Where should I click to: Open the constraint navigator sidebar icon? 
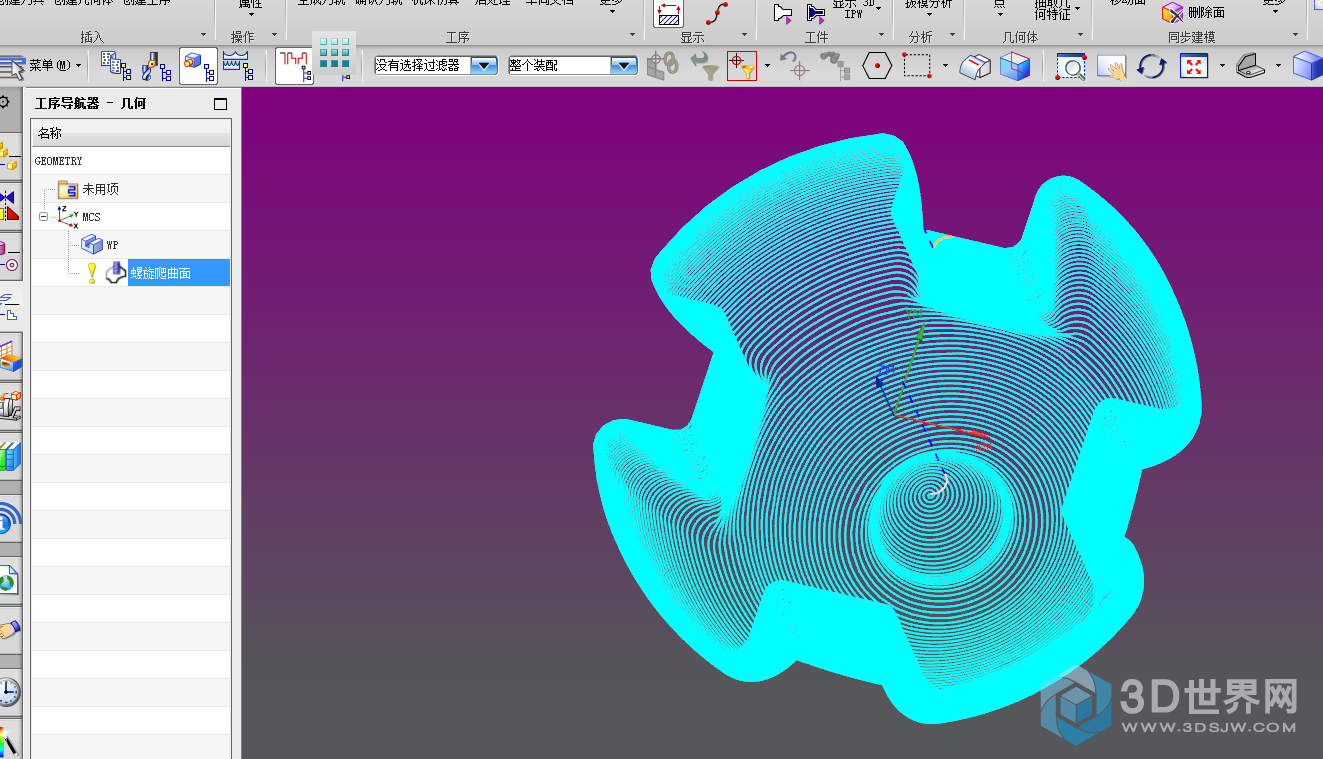pos(8,205)
